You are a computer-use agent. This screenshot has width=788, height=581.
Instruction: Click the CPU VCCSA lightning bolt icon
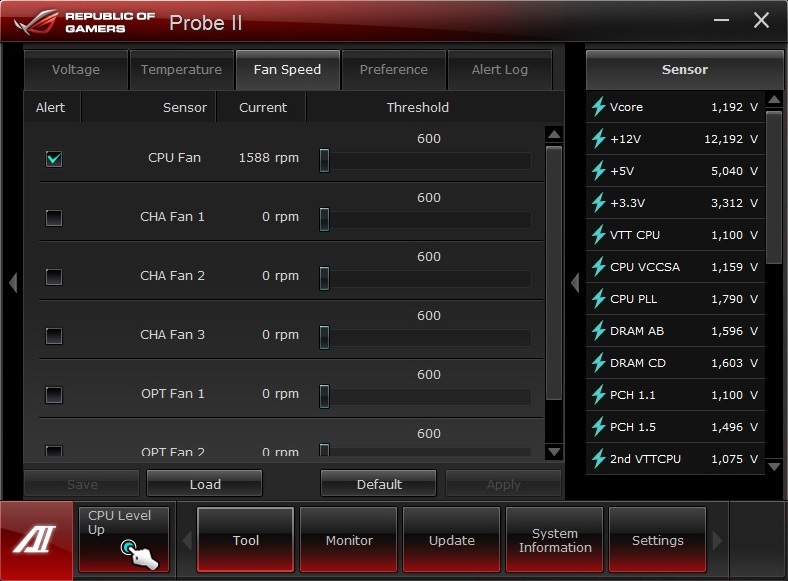(x=599, y=267)
